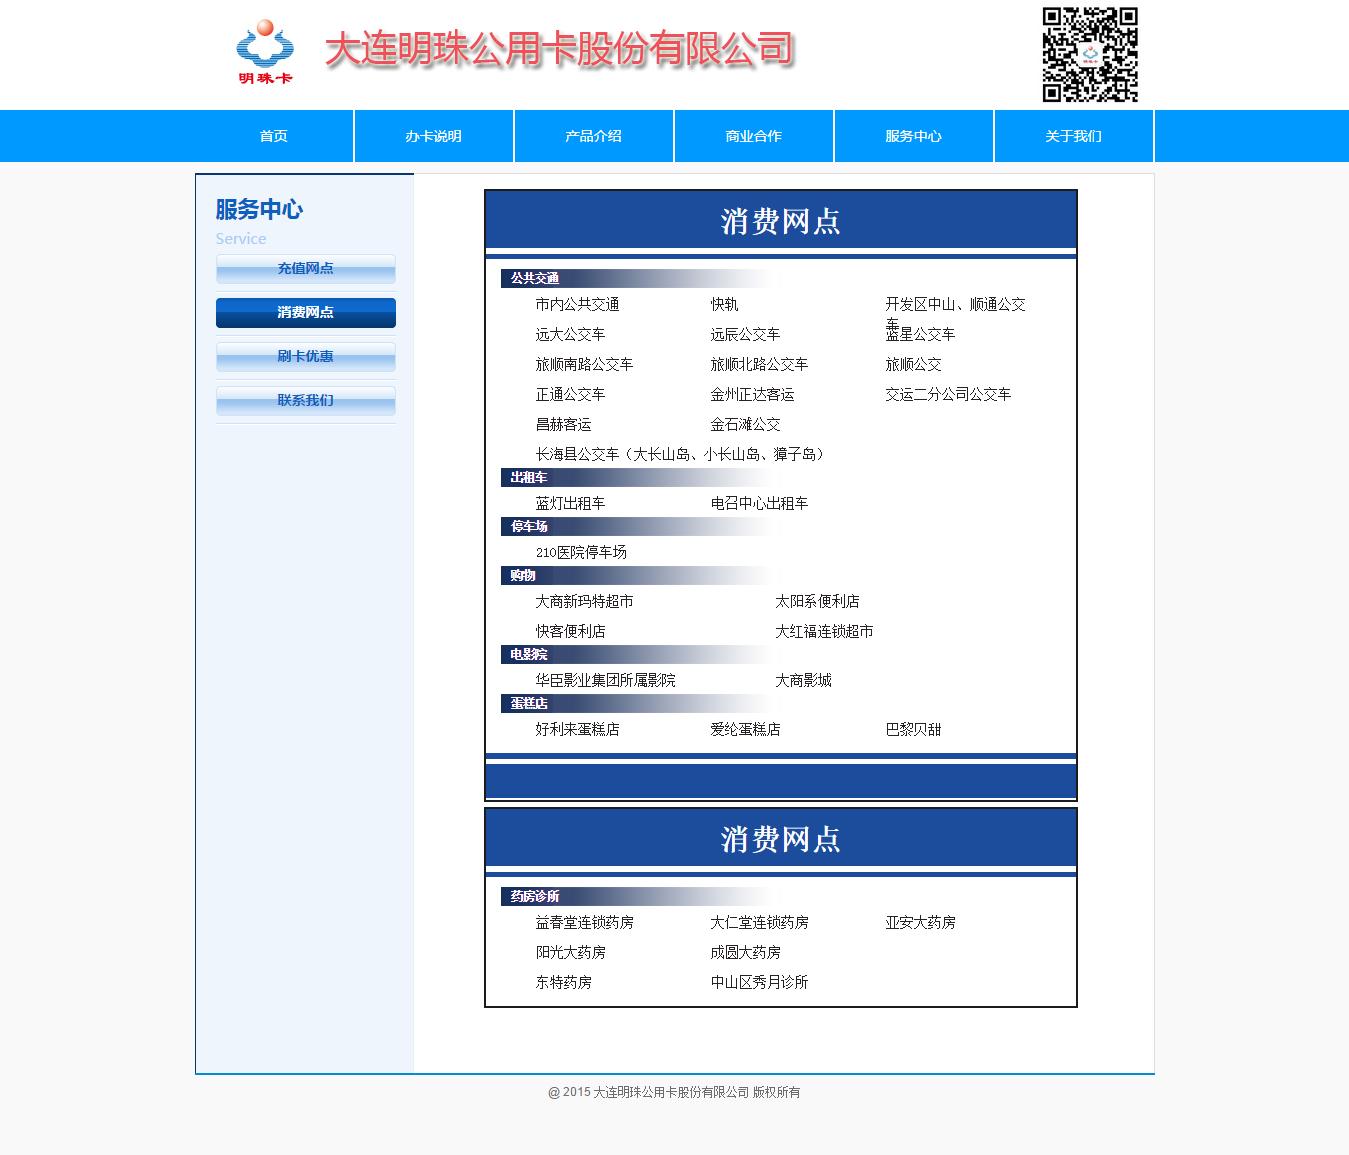Select 商业合作 in the navigation bar
Viewport: 1349px width, 1155px height.
point(754,136)
